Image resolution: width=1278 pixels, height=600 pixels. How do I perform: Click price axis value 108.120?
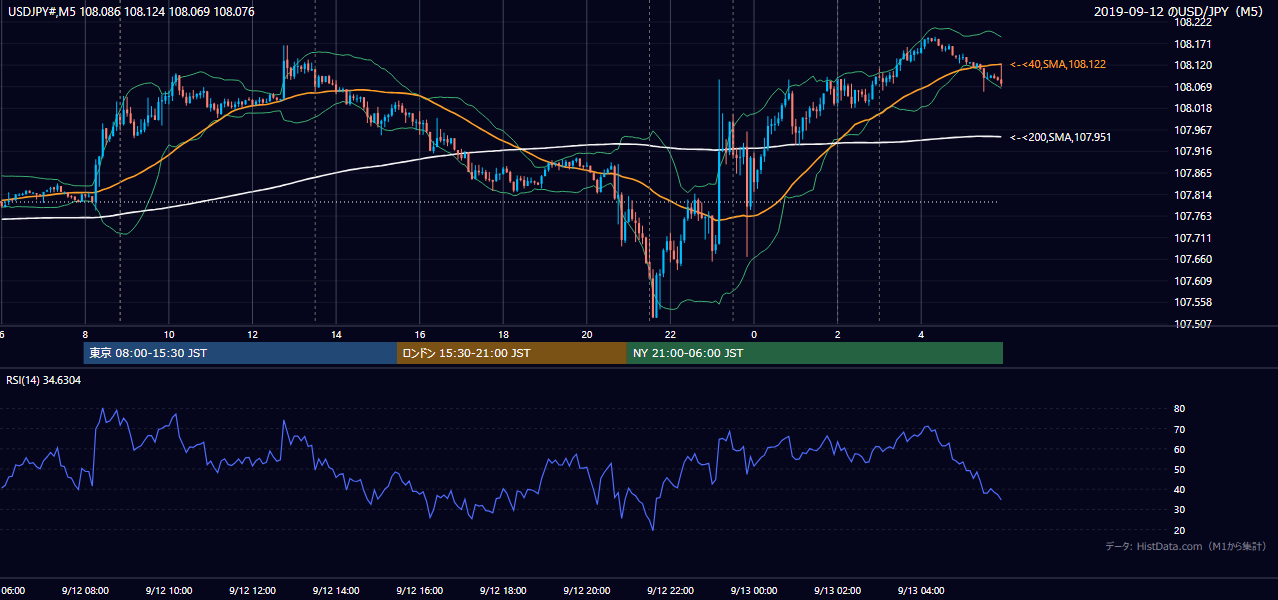pos(1193,65)
